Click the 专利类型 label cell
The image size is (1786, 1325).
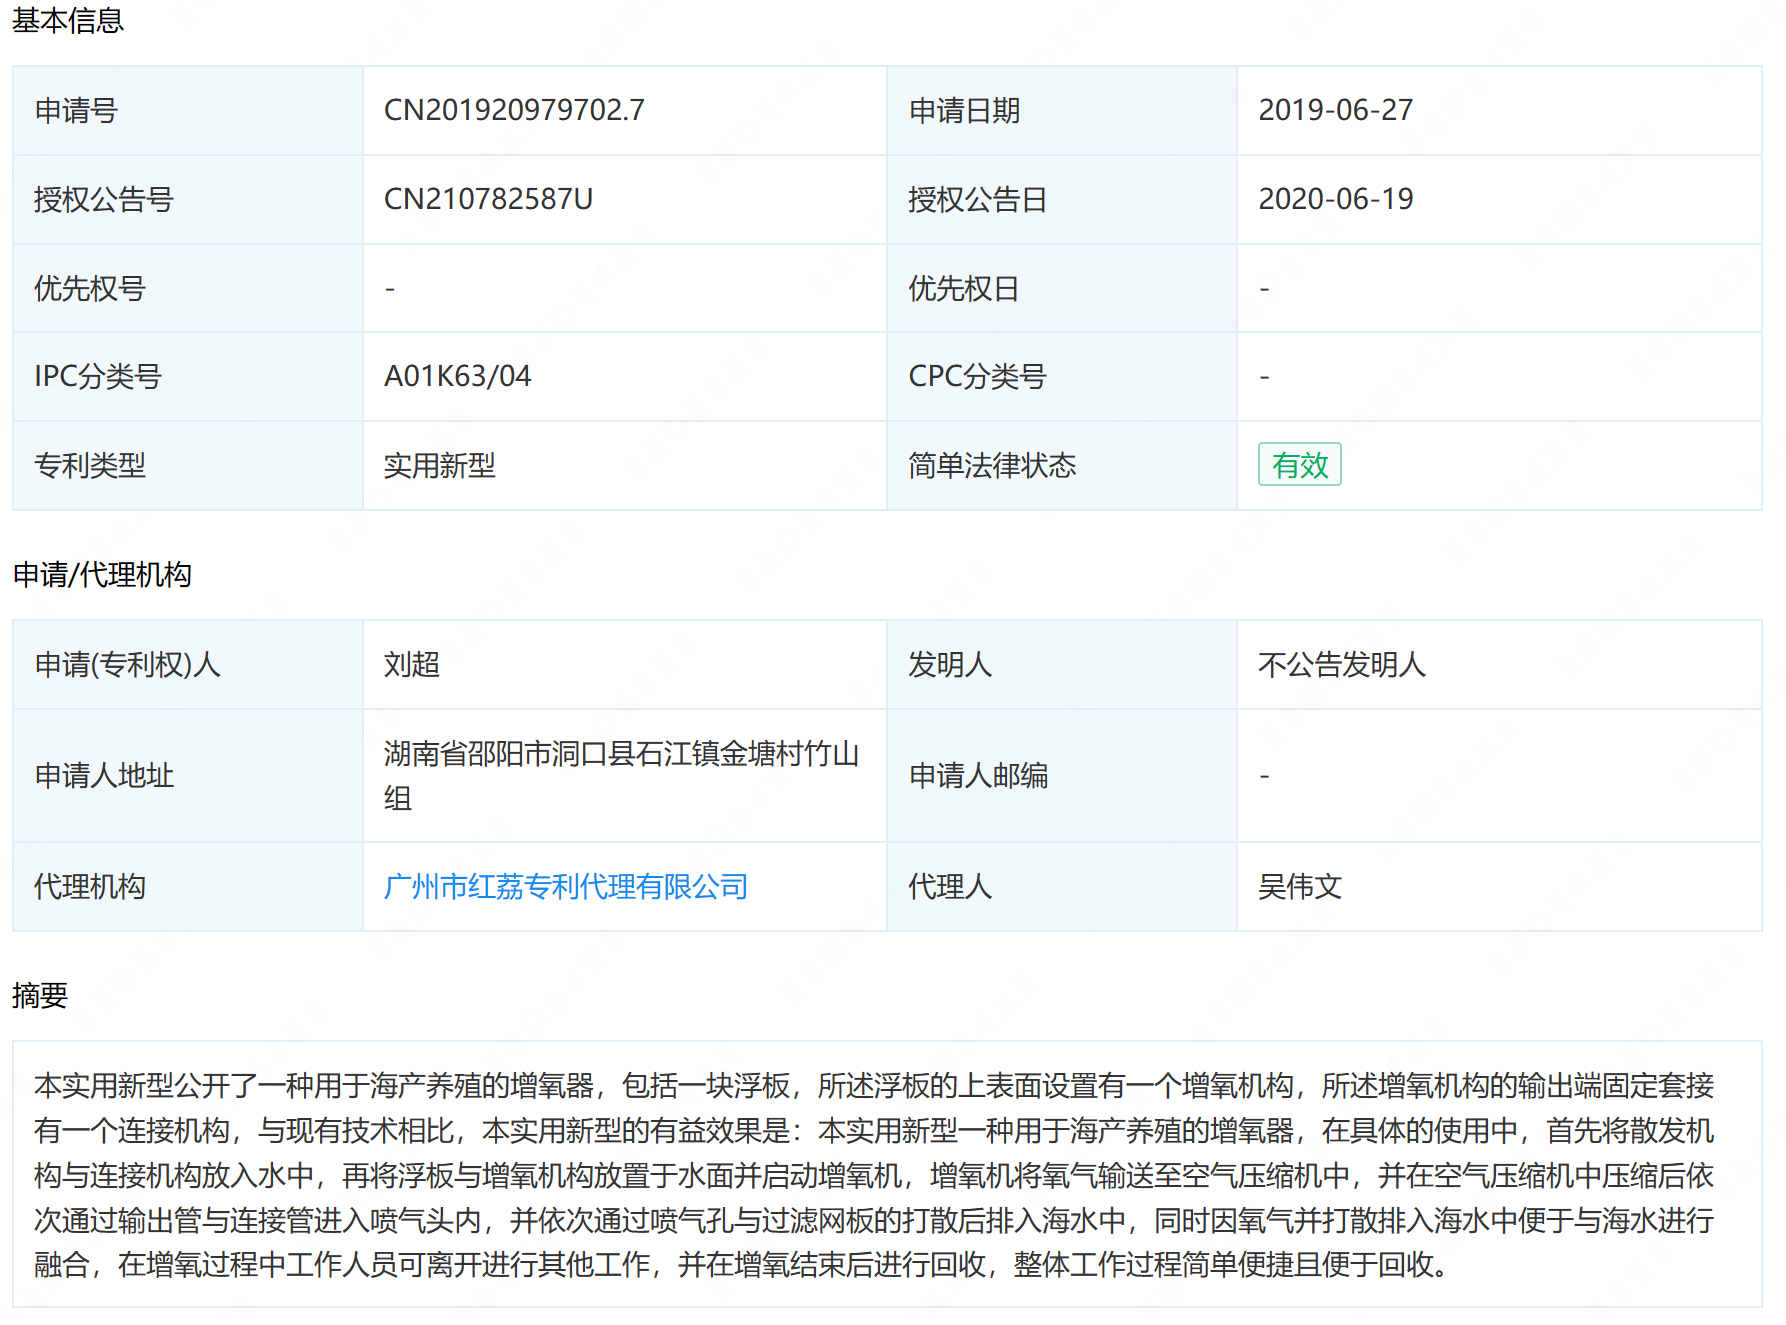pos(188,465)
